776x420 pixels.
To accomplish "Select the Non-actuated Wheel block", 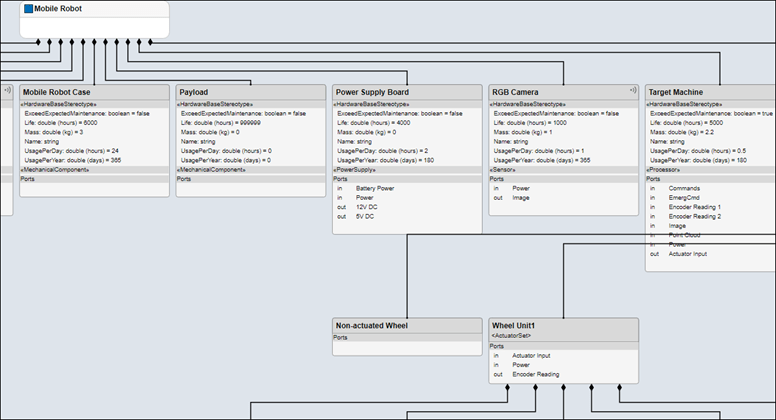I will (372, 325).
